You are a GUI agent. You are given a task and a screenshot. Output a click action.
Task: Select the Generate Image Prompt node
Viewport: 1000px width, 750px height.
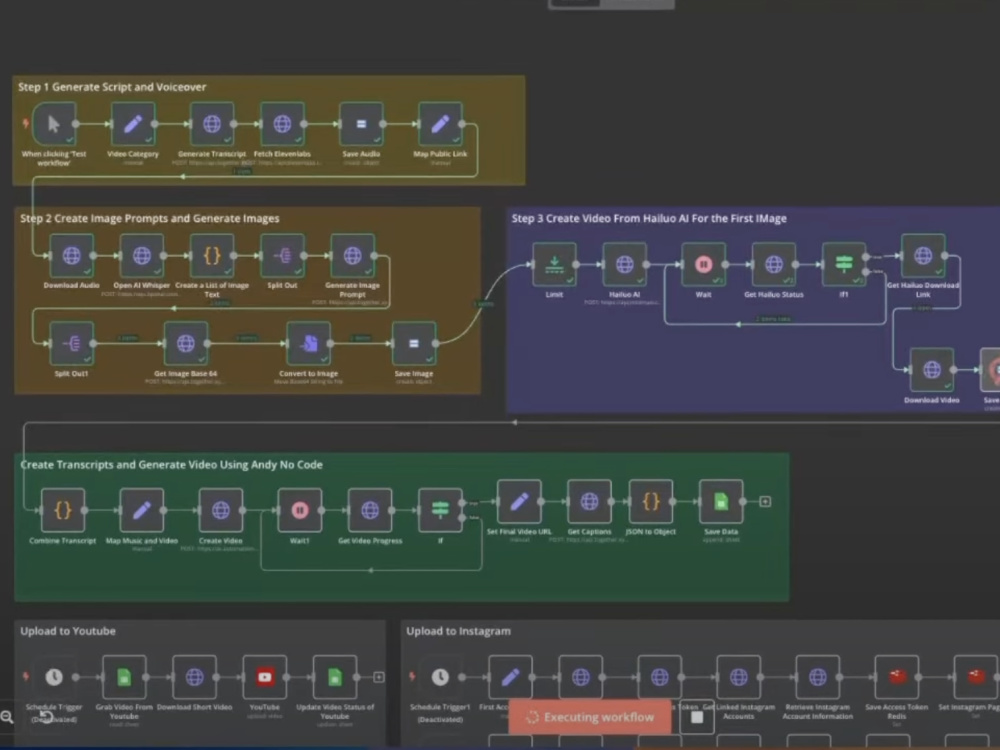pyautogui.click(x=352, y=256)
